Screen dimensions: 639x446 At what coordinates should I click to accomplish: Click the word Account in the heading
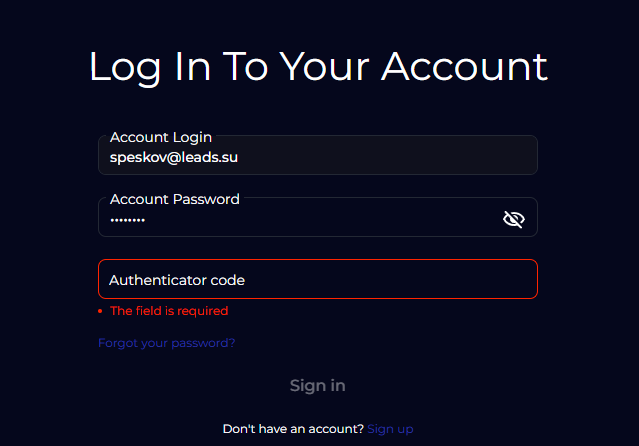[464, 66]
